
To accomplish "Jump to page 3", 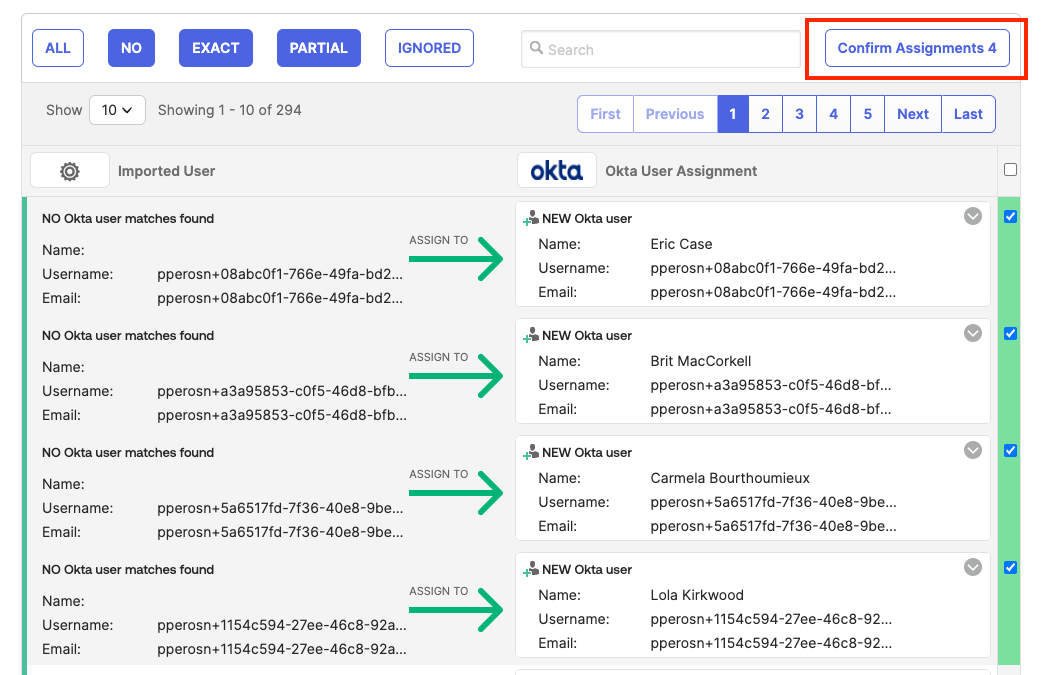I will [799, 114].
